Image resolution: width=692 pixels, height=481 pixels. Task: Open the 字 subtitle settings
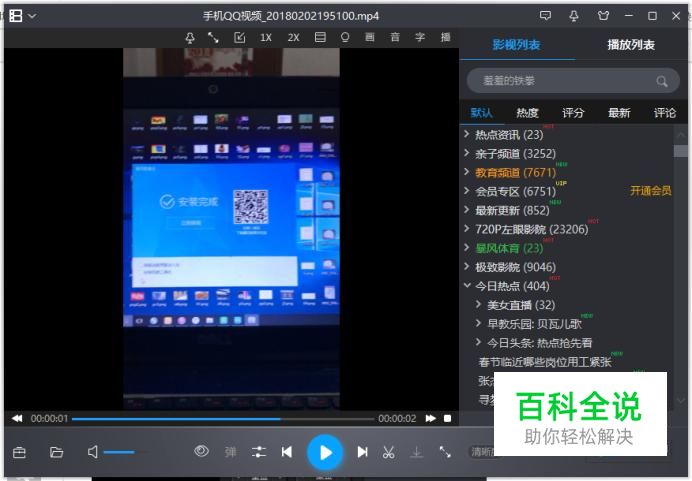(420, 37)
